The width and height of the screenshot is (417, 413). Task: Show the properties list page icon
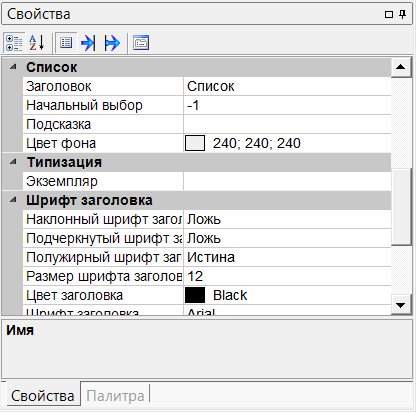66,43
